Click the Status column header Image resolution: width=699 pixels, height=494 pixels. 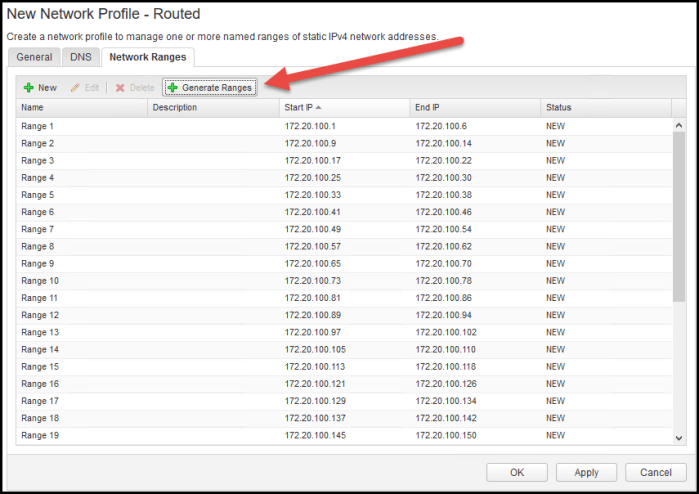[x=605, y=107]
